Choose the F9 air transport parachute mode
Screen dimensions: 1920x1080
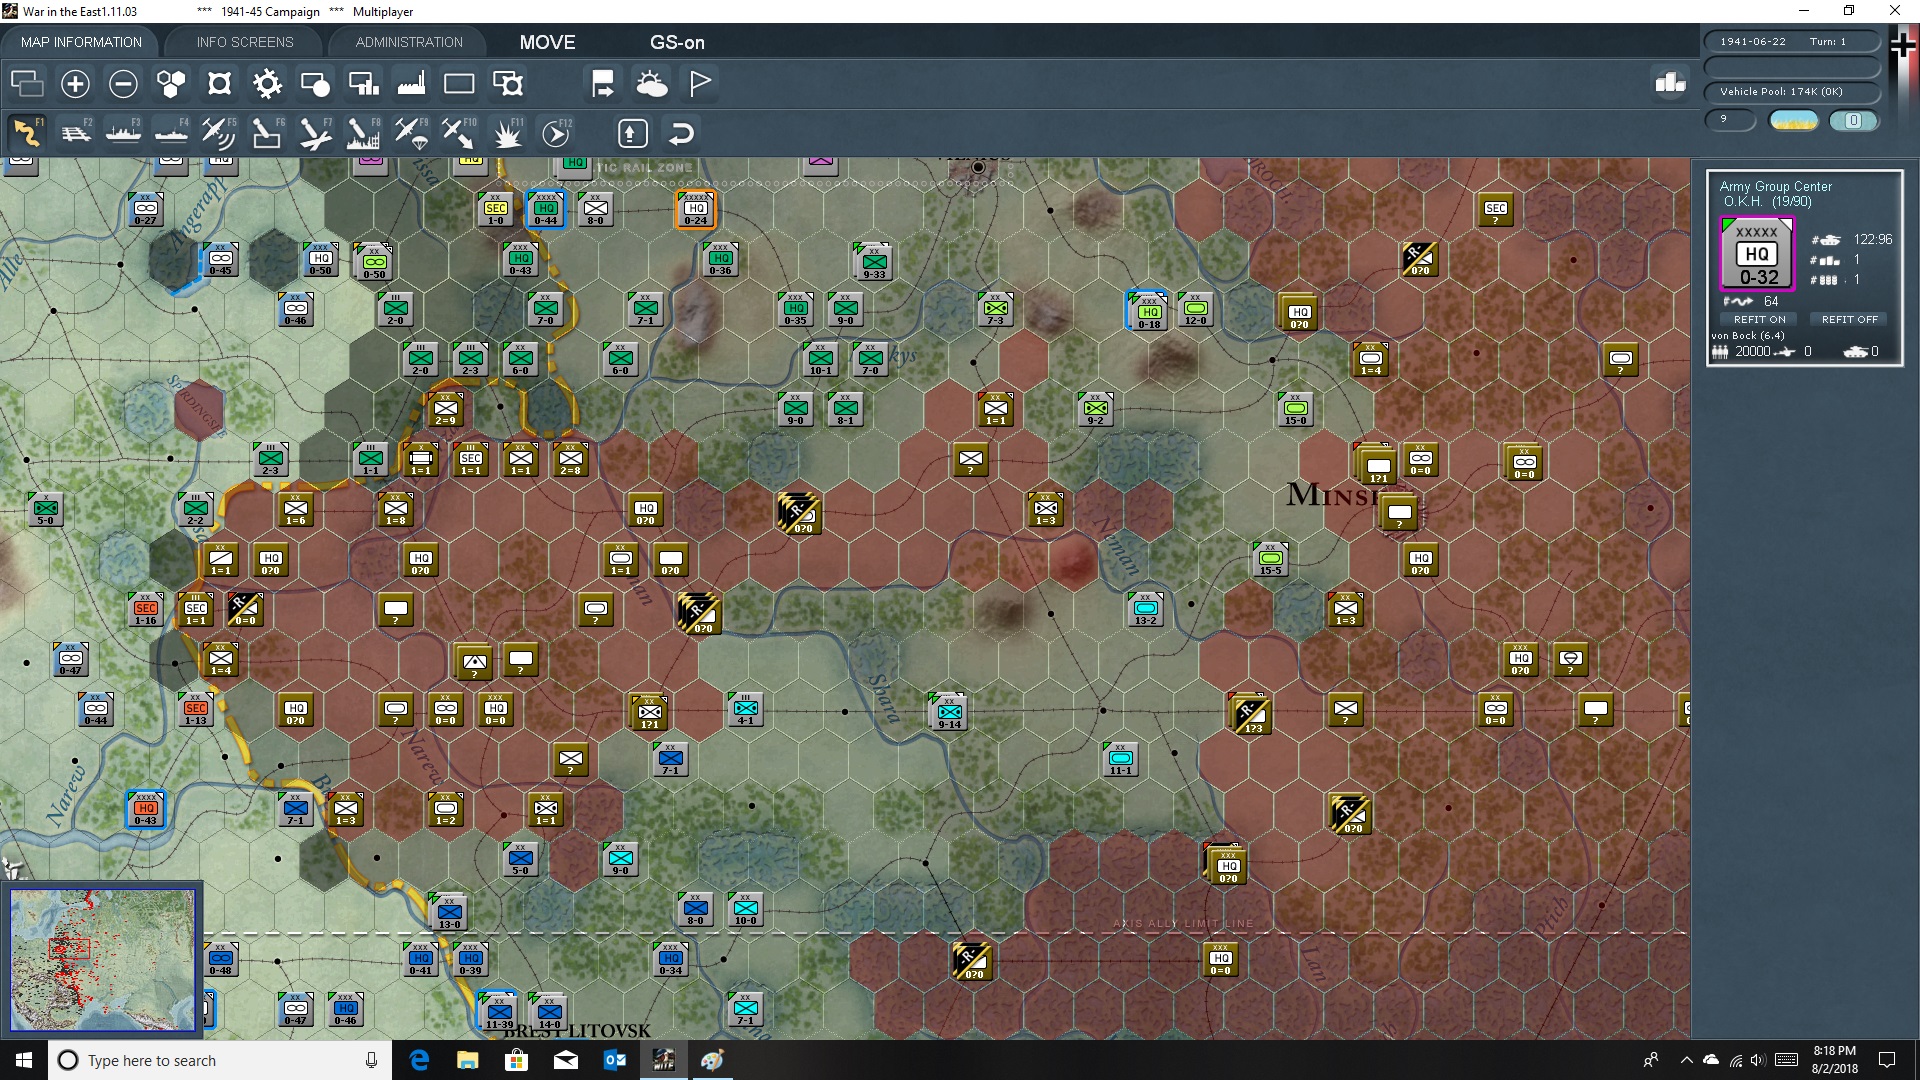411,133
